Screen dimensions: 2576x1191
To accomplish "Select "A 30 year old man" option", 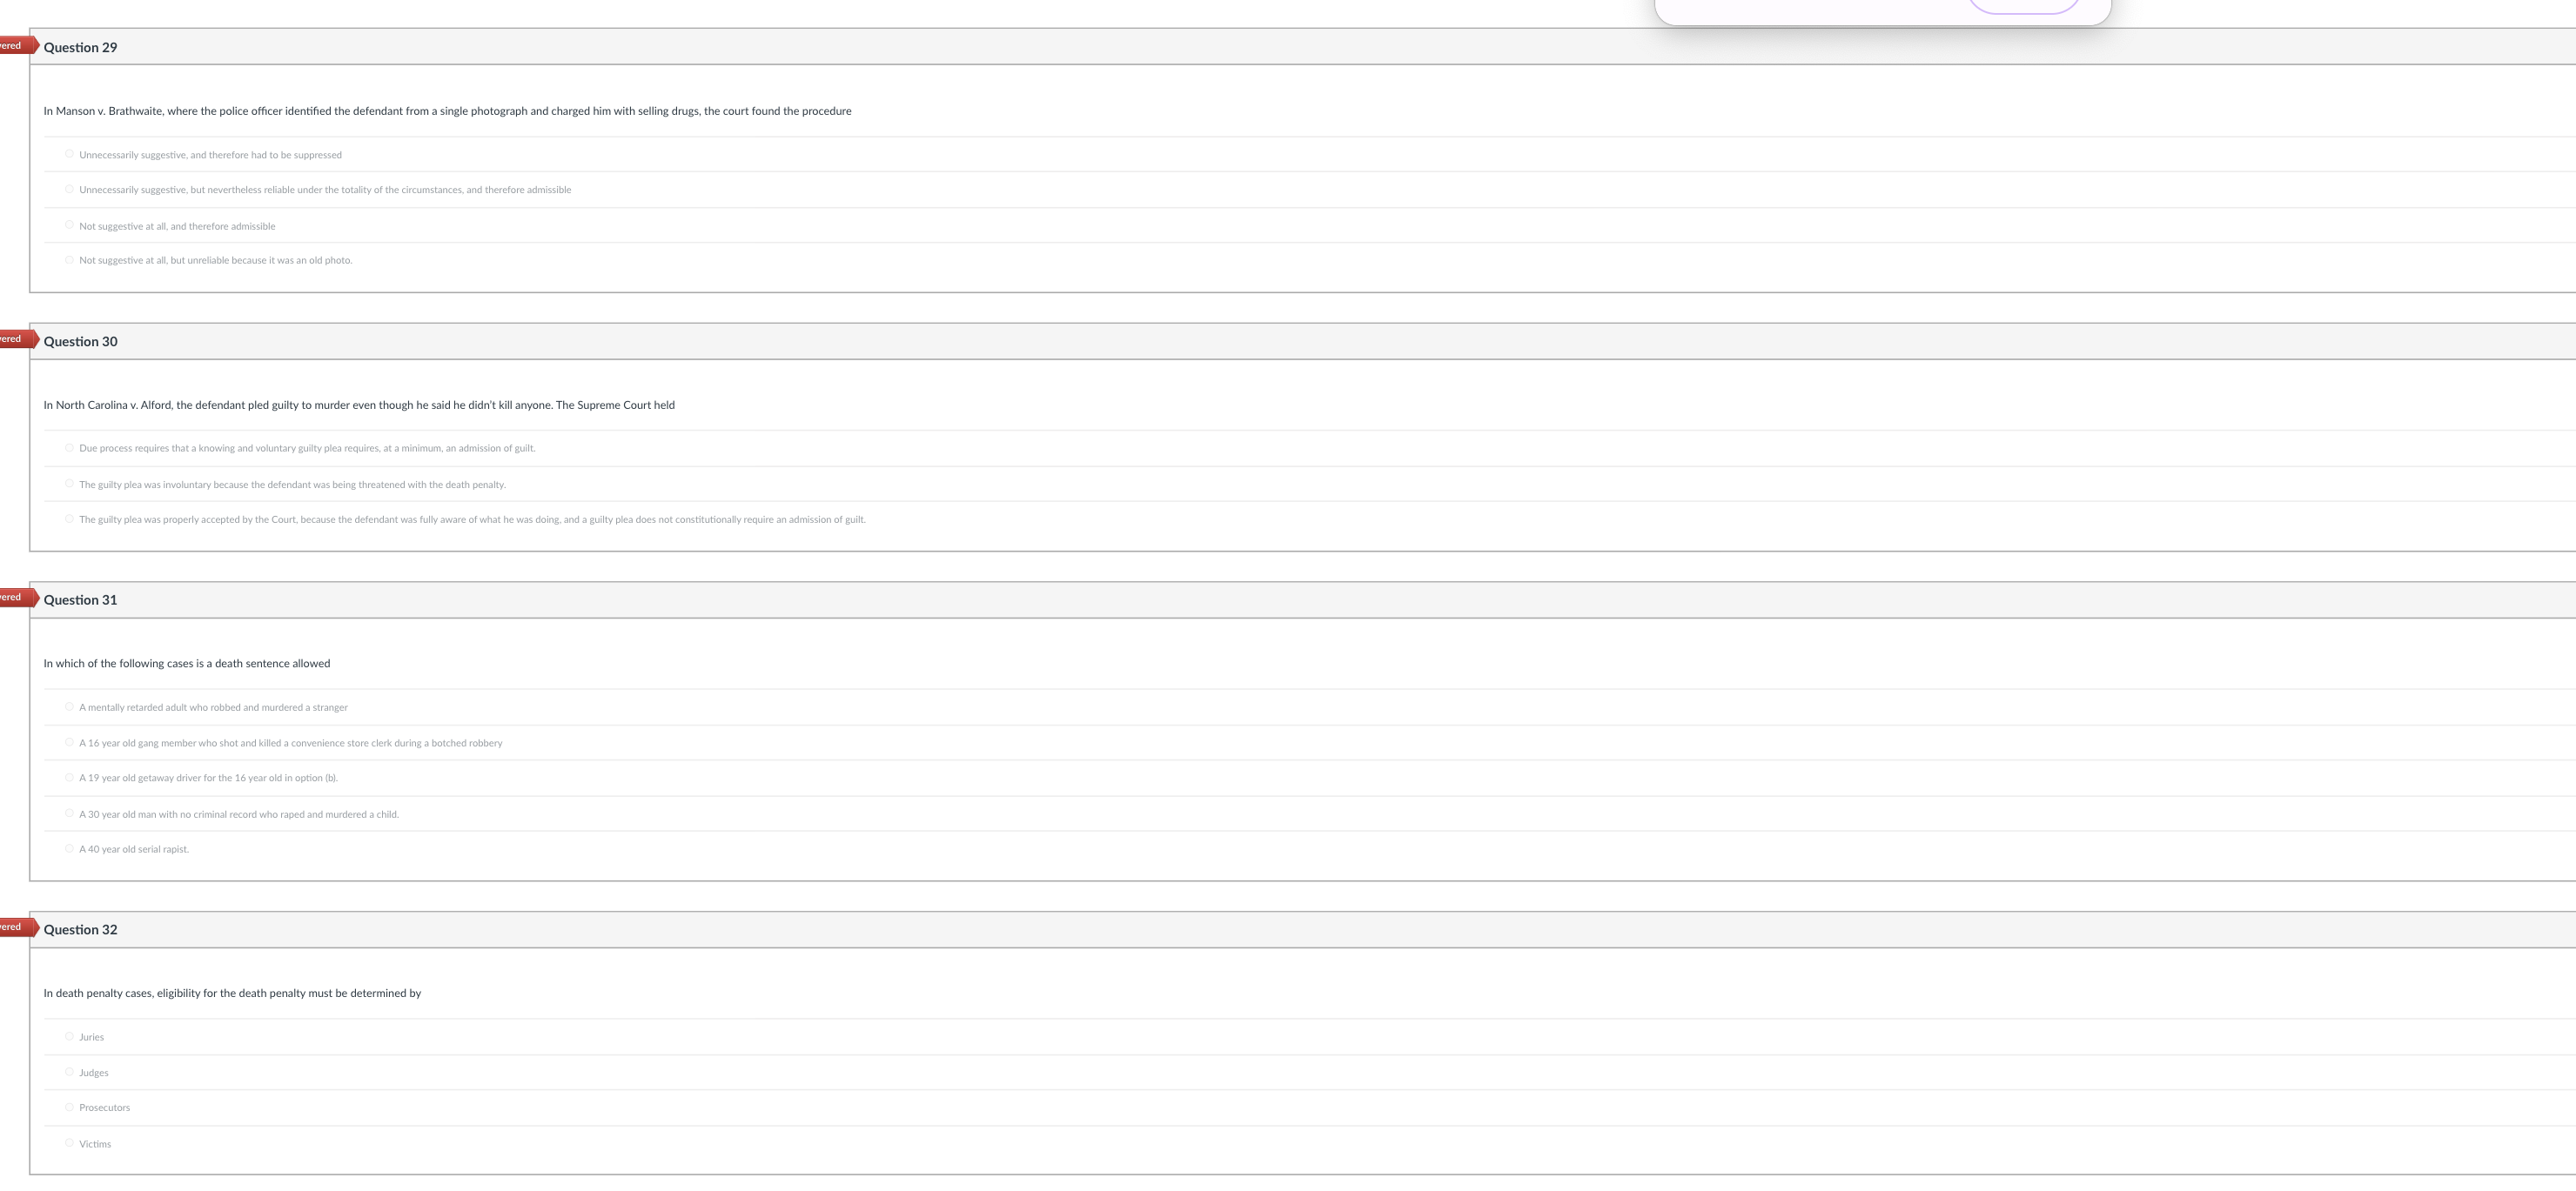I will click(69, 813).
